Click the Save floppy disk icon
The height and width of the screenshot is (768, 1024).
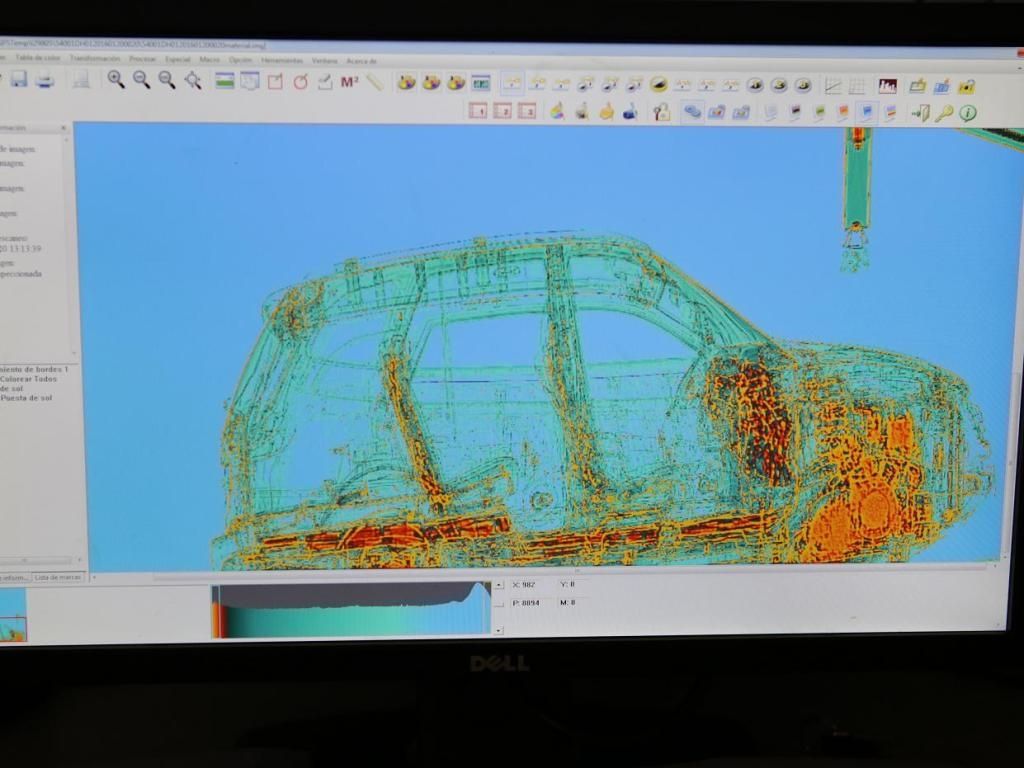point(19,80)
